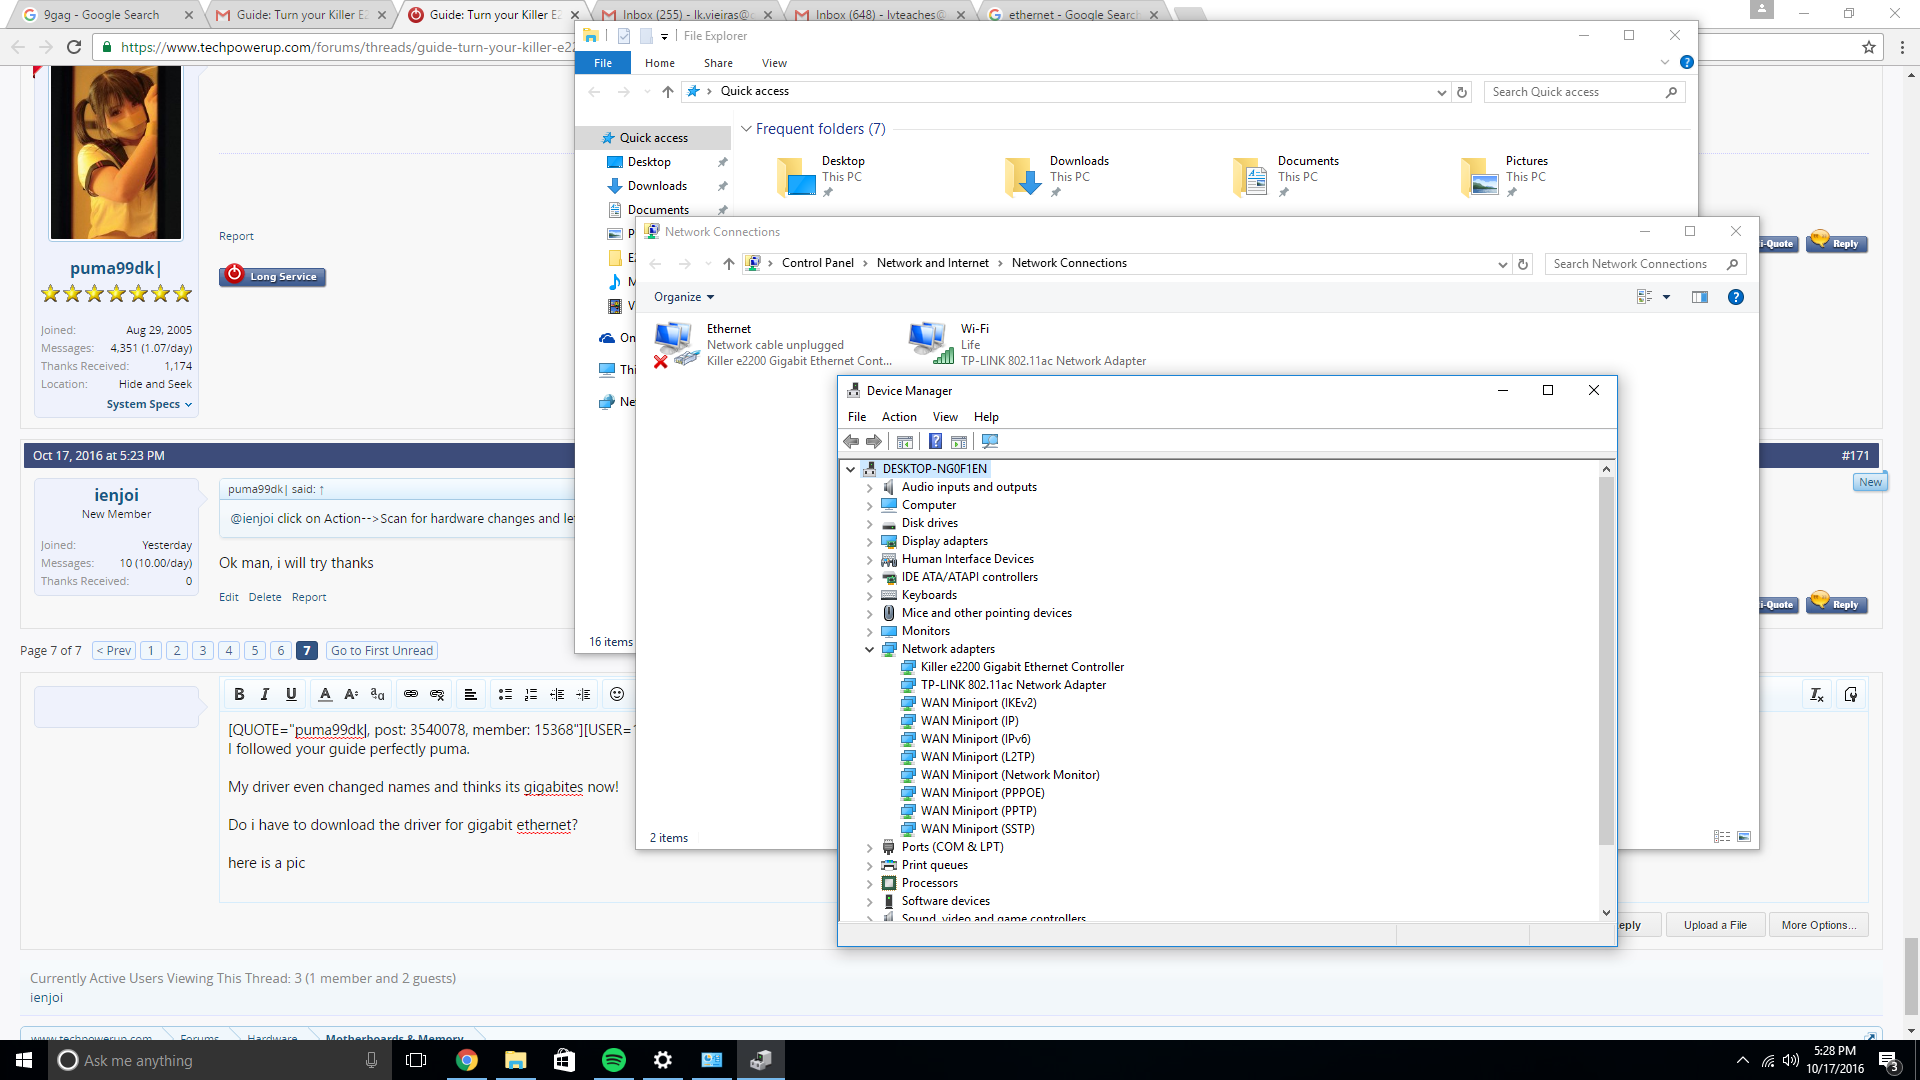Click Network Connections help icon
This screenshot has height=1080, width=1920.
(1736, 297)
